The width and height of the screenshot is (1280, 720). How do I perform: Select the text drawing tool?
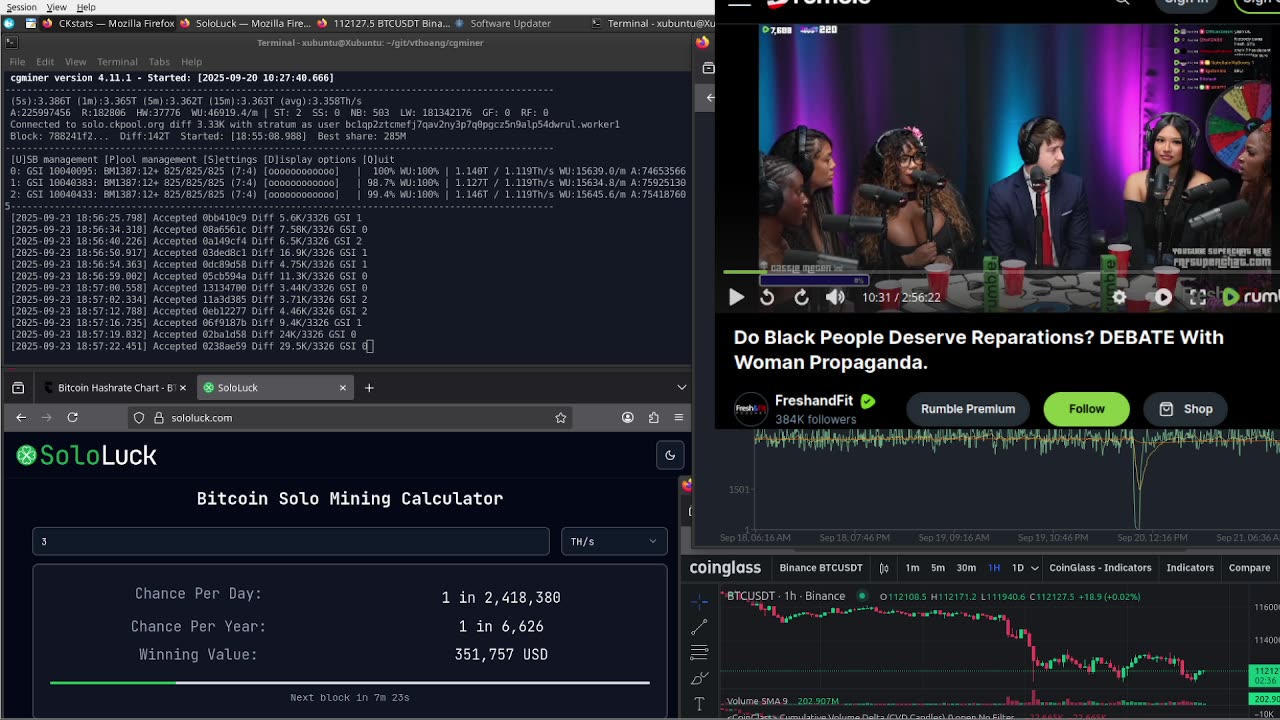699,704
